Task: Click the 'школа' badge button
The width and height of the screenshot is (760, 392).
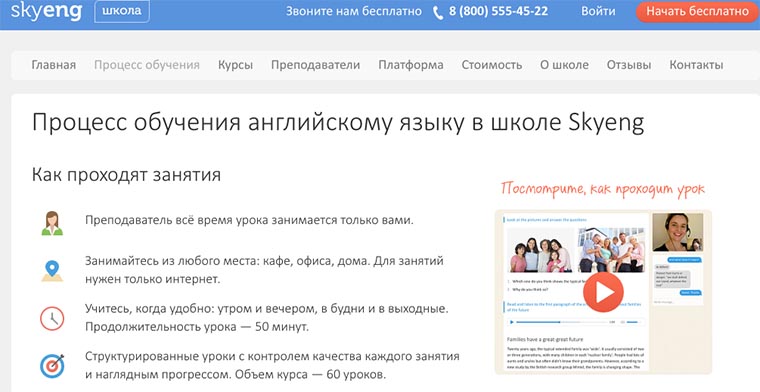Action: point(122,11)
